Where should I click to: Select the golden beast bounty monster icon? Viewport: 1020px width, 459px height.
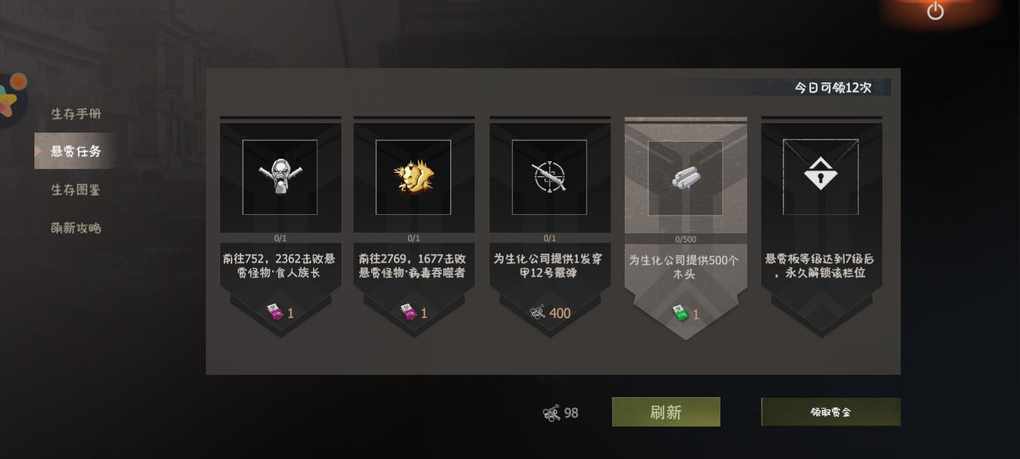(413, 177)
